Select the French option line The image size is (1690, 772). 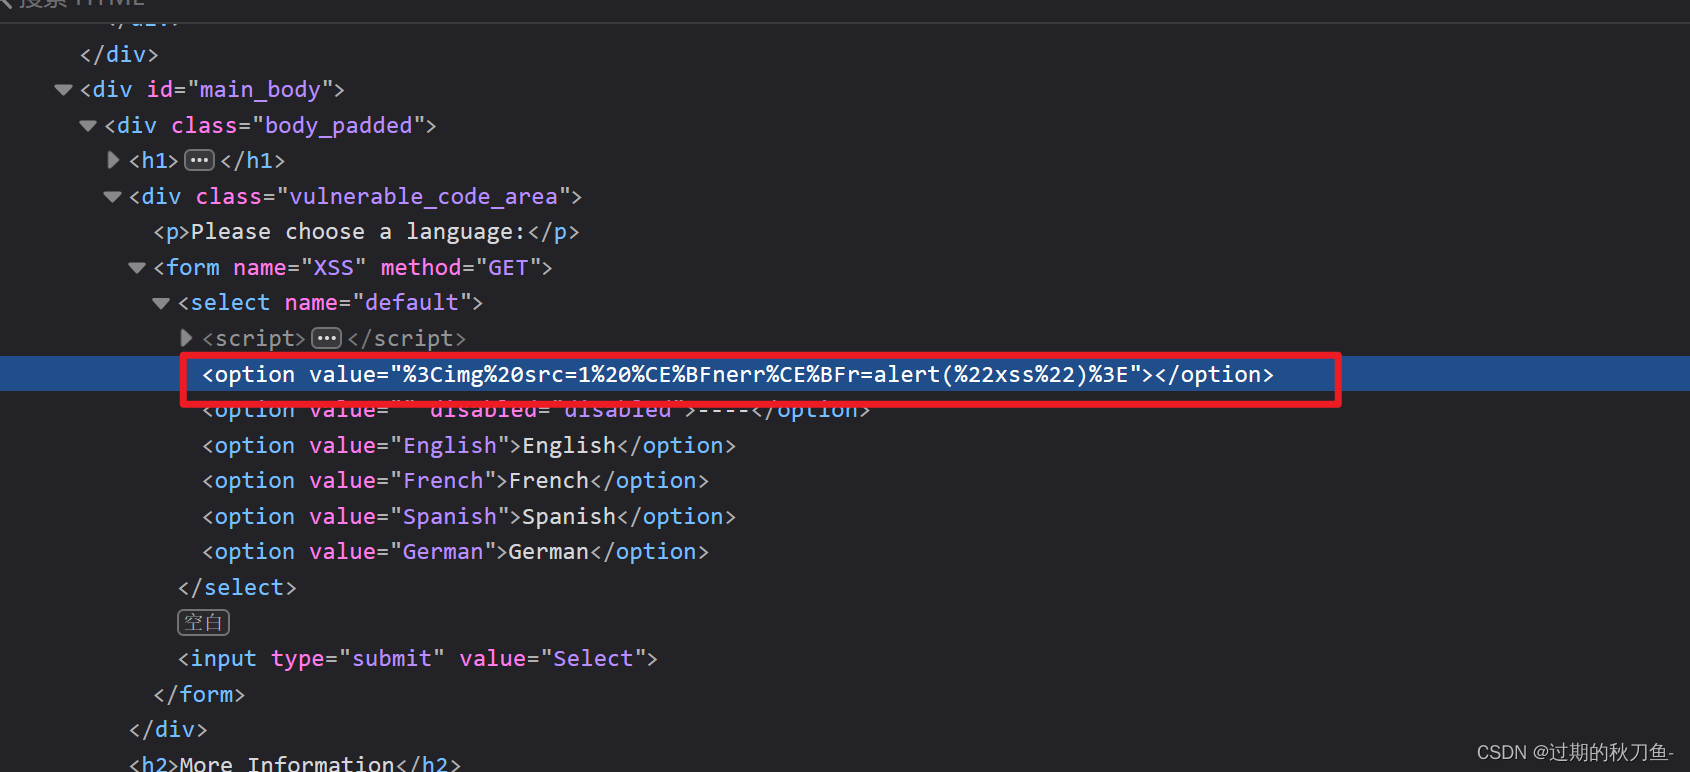coord(455,480)
